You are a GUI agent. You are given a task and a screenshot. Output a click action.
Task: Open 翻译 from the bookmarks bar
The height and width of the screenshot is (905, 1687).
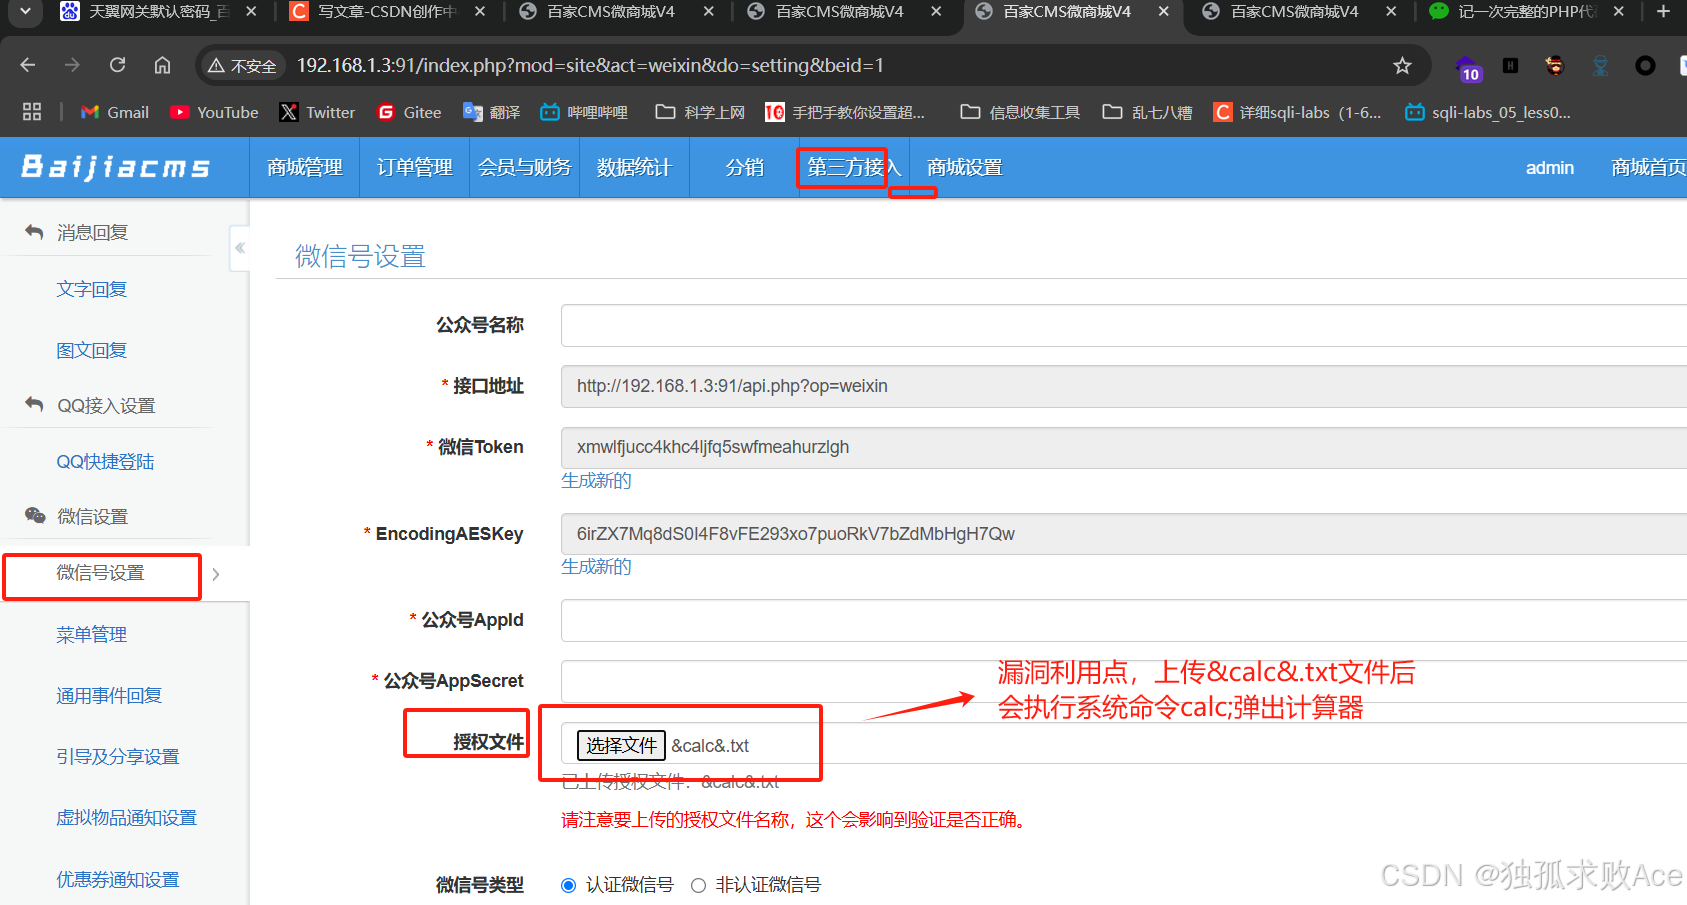coord(491,112)
